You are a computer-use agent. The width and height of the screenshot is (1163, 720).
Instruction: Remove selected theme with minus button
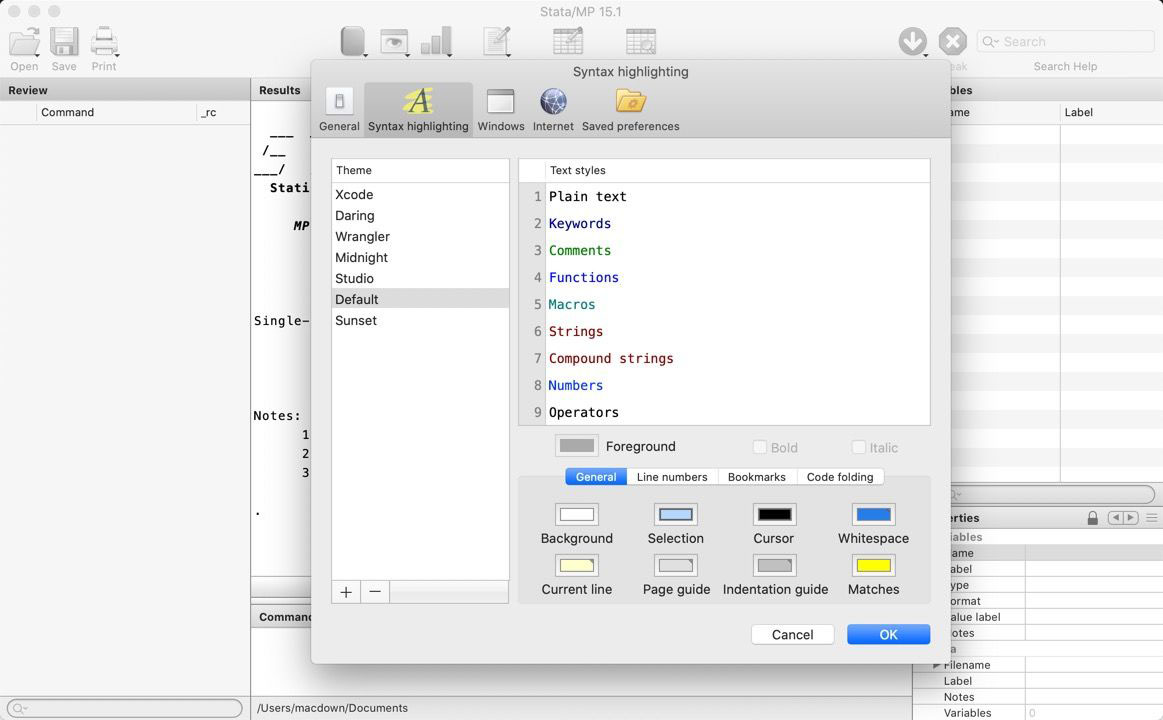coord(375,592)
